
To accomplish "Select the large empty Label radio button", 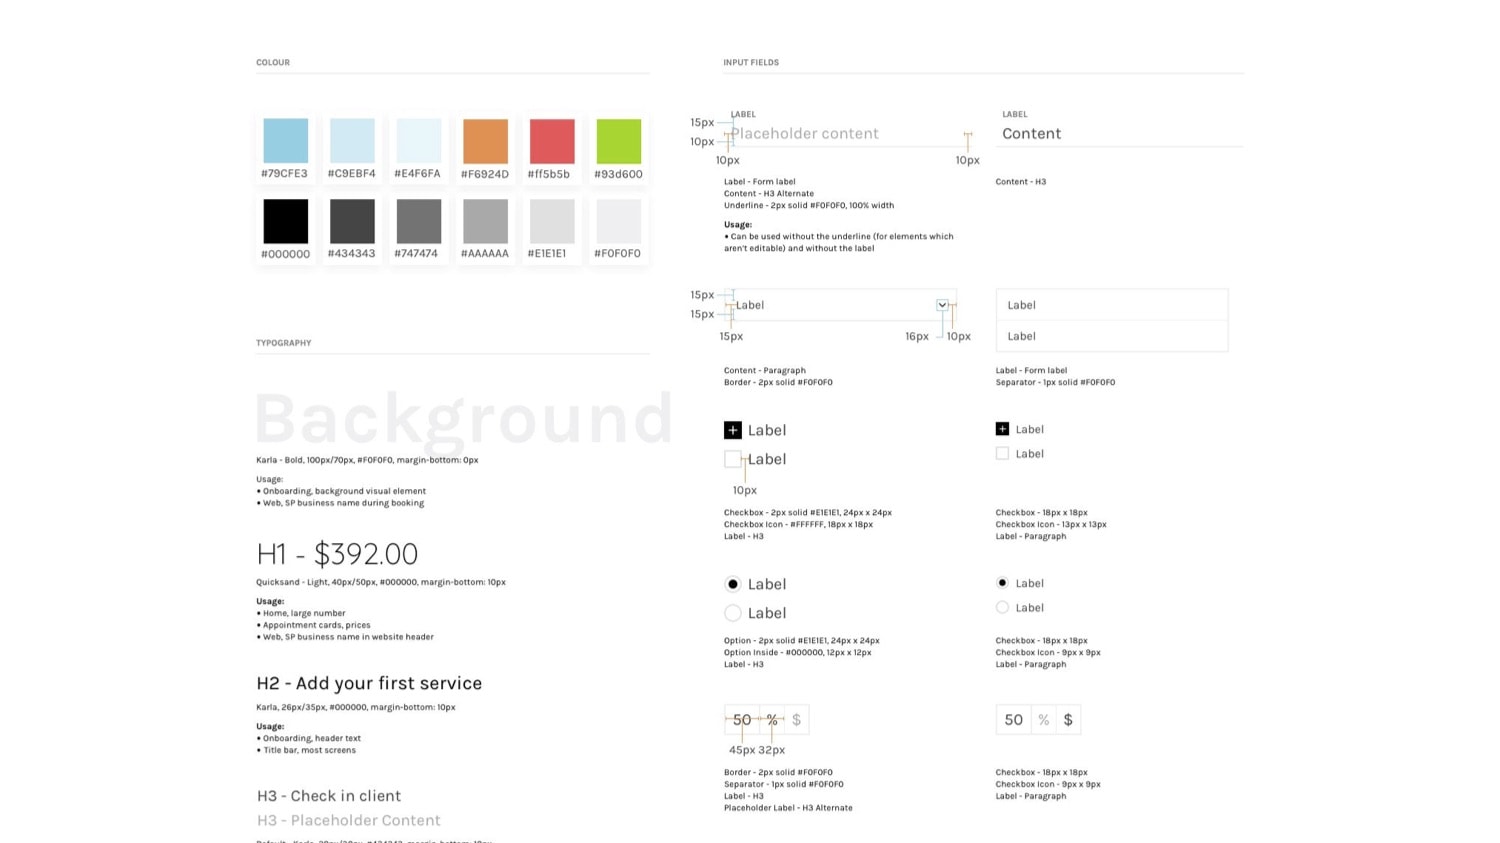I will point(733,613).
